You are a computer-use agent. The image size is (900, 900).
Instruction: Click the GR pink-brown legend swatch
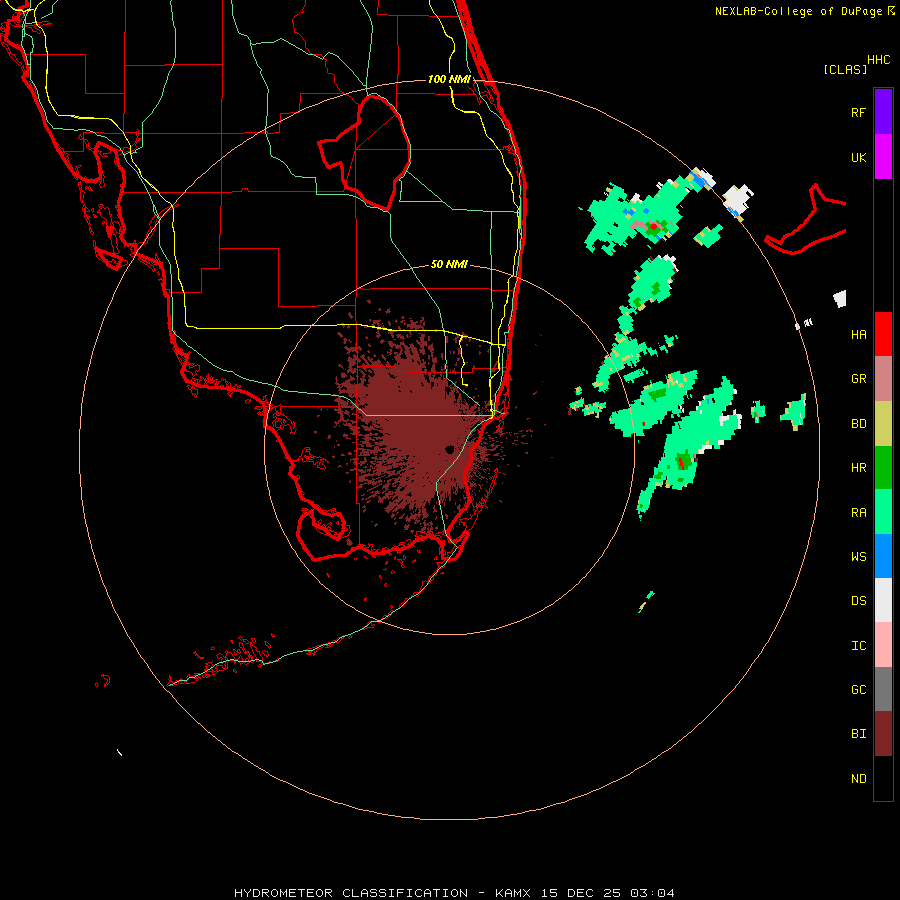tap(883, 379)
